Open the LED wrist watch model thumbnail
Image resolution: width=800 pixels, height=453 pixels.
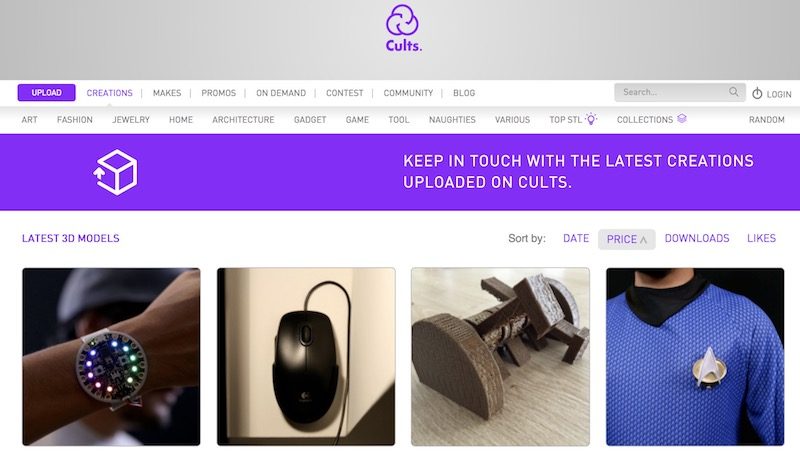point(111,357)
